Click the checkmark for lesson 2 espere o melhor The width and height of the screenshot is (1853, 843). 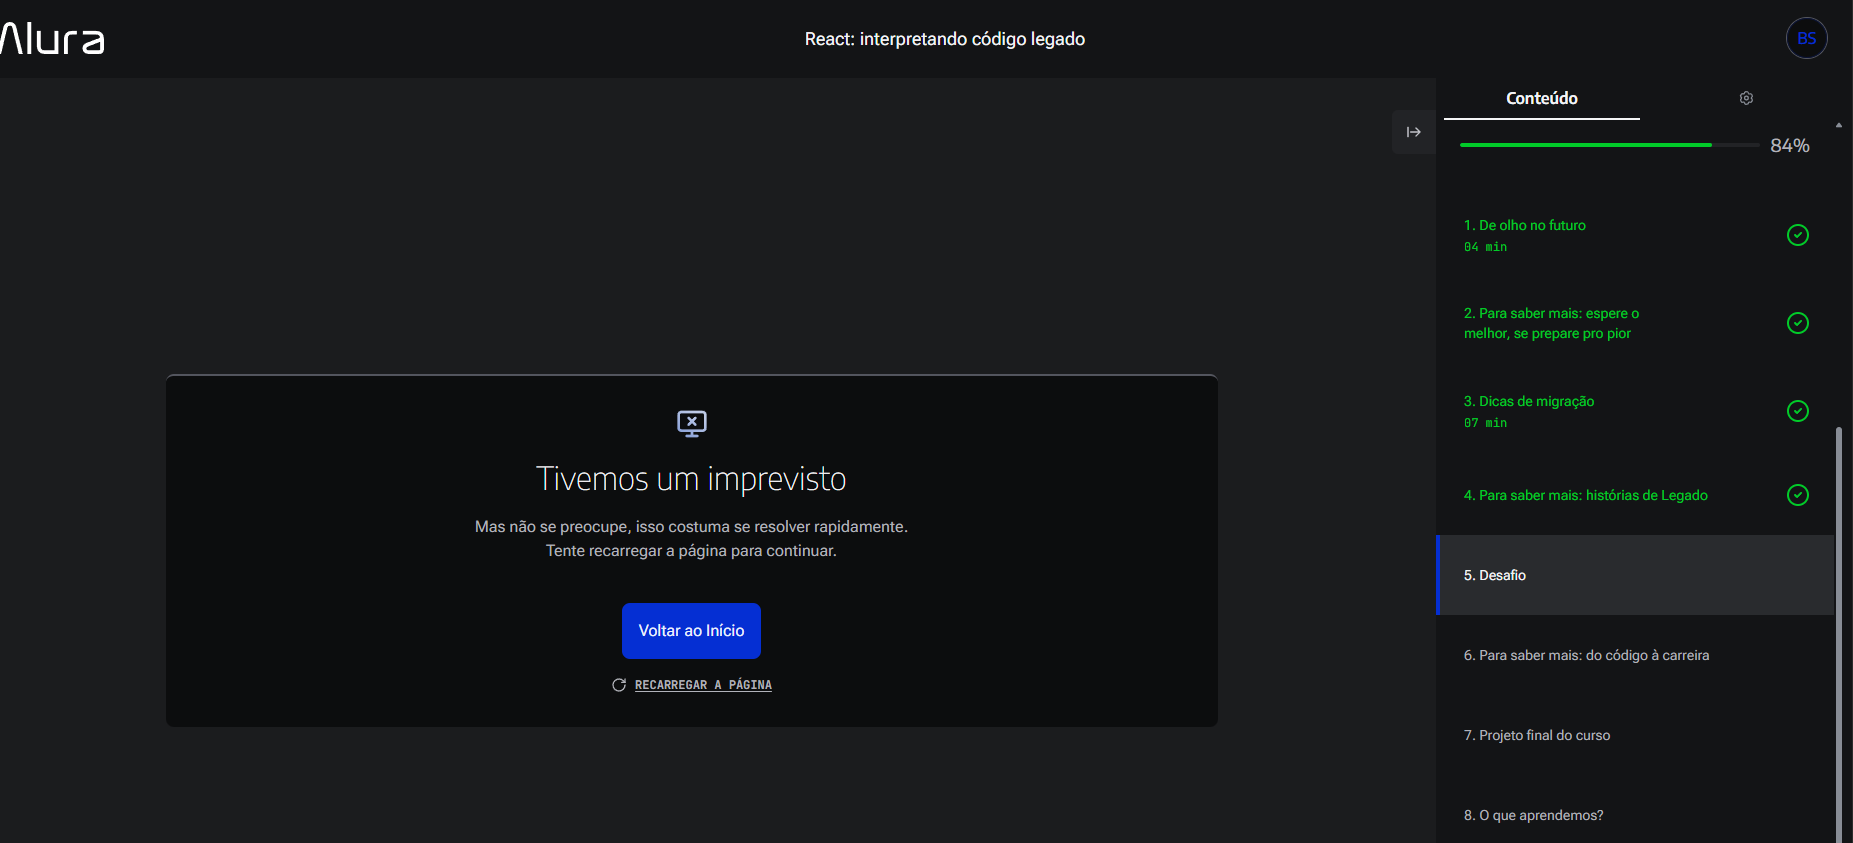(1797, 323)
